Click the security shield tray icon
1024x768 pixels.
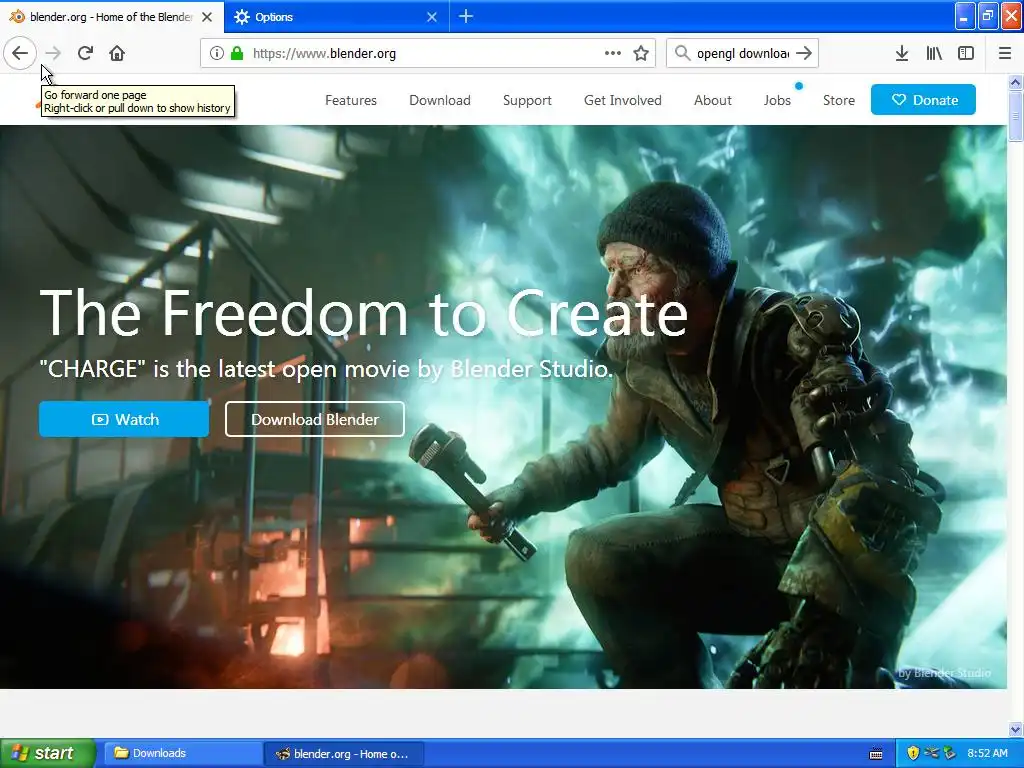click(x=913, y=754)
